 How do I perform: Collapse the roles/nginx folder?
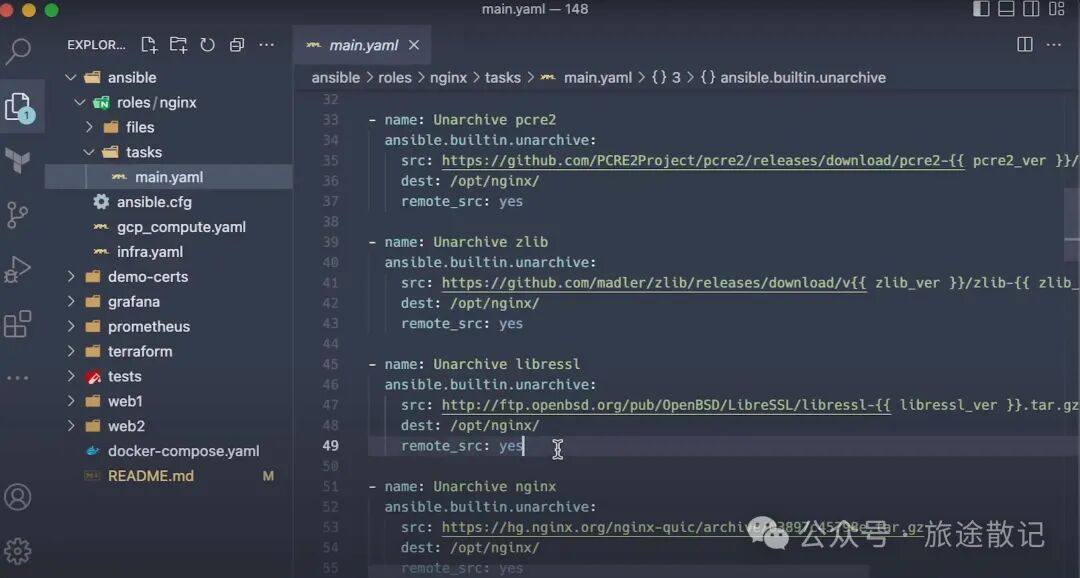[81, 103]
